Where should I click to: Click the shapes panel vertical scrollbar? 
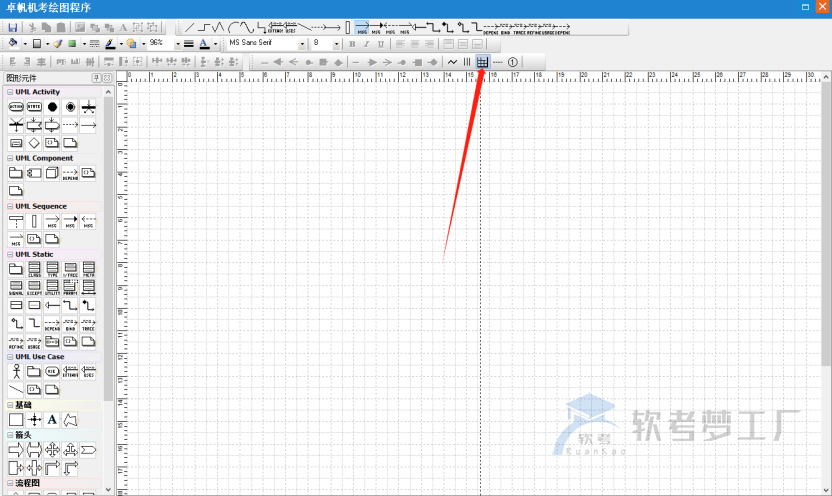coord(108,250)
